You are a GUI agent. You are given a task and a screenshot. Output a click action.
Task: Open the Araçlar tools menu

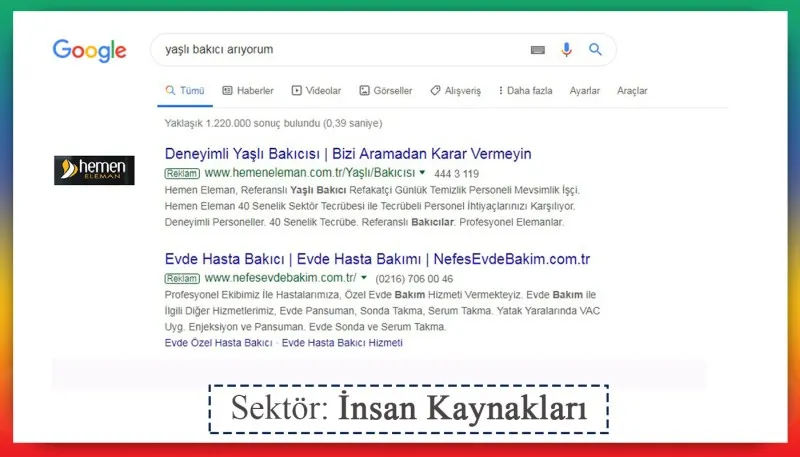(632, 91)
